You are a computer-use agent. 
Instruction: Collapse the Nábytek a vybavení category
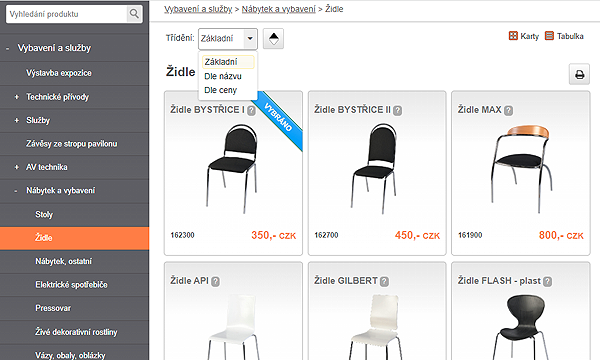pos(16,191)
